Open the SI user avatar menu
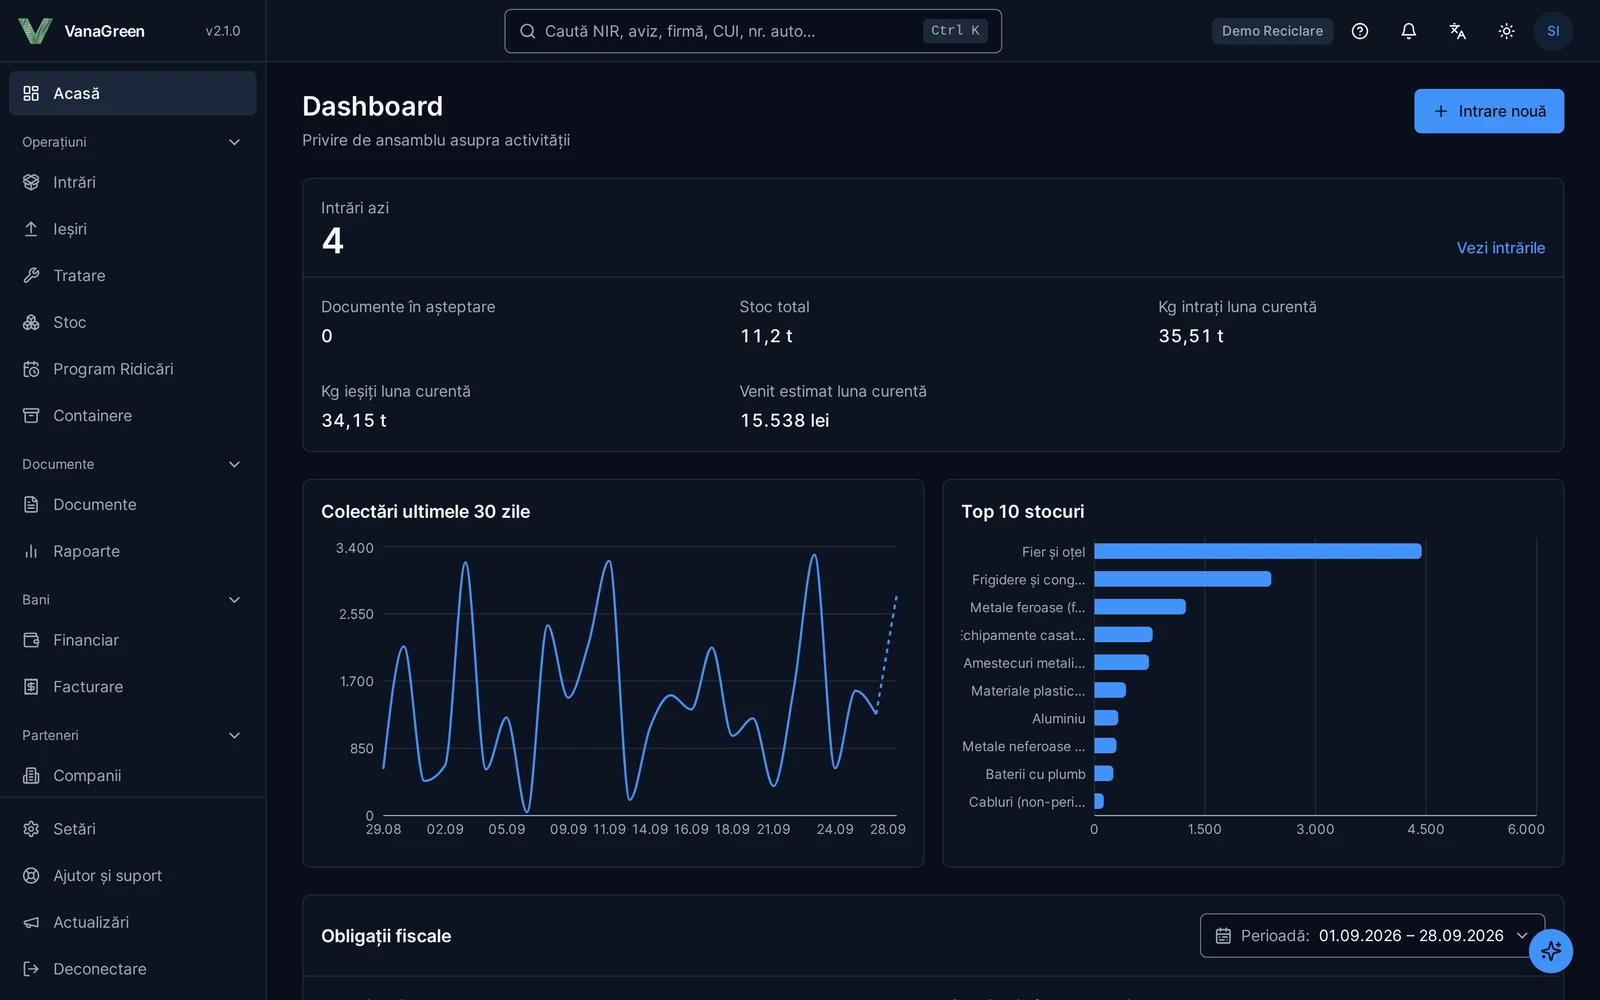Screen dimensions: 1600x1000 pyautogui.click(x=1553, y=31)
